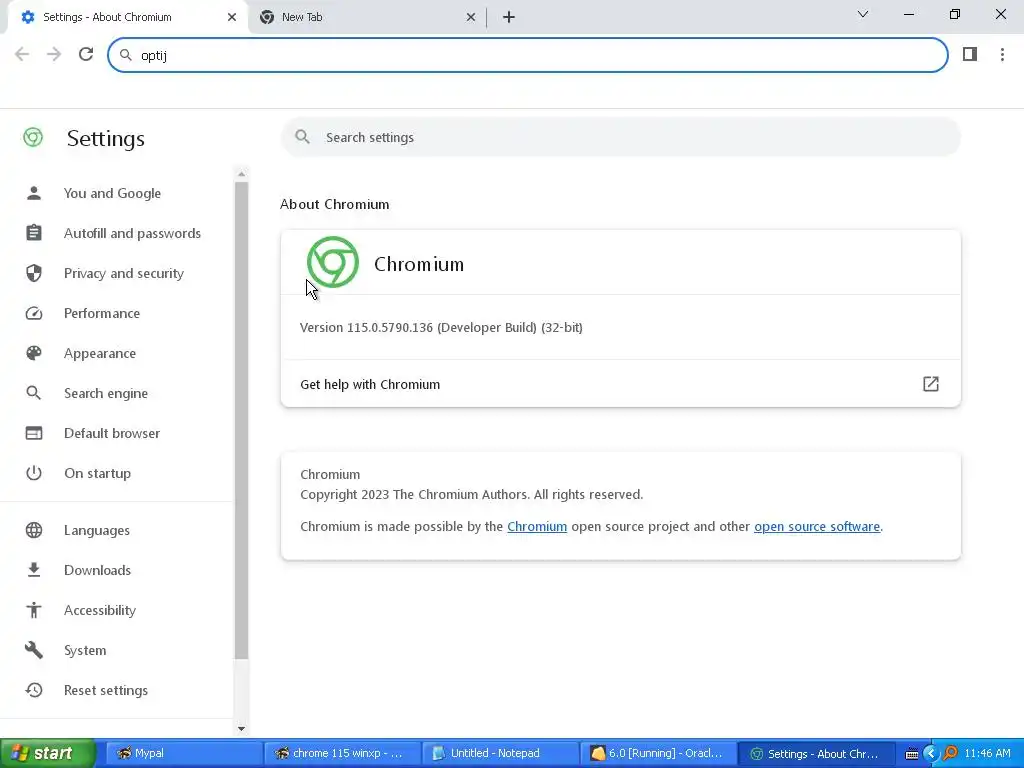Toggle the side panel button
This screenshot has width=1024, height=768.
(970, 54)
